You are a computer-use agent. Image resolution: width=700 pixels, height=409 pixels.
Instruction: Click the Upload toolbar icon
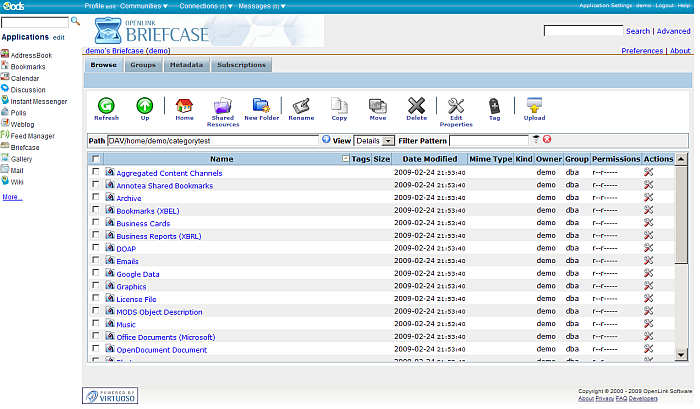pyautogui.click(x=534, y=105)
